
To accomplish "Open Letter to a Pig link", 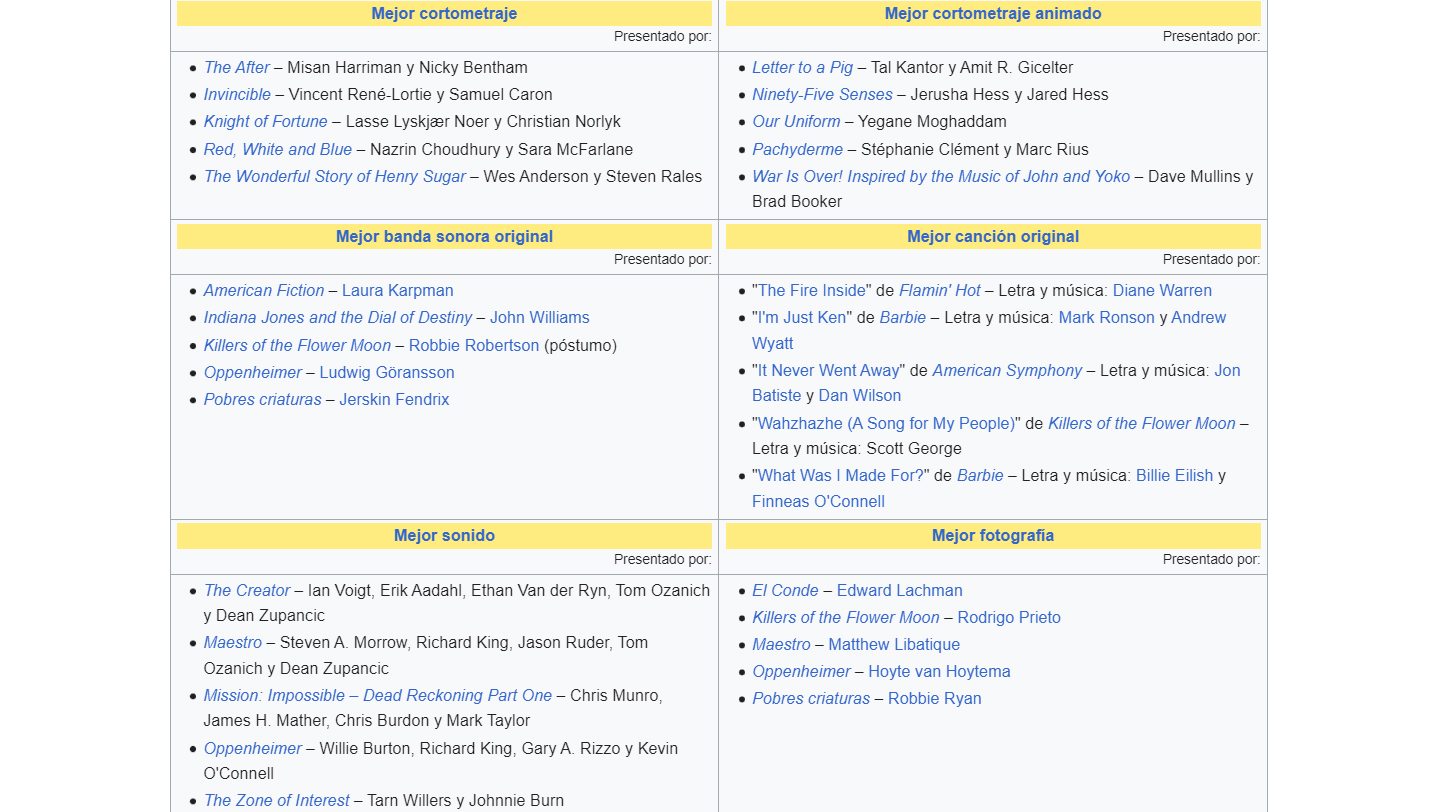I will coord(803,68).
